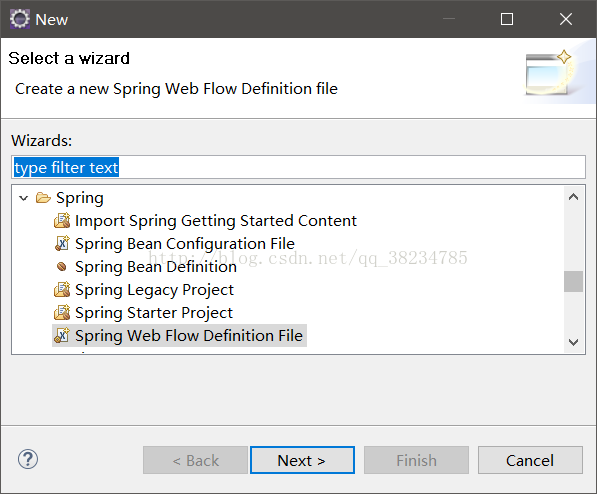Click the Spring folder icon
Image resolution: width=597 pixels, height=494 pixels.
click(43, 198)
